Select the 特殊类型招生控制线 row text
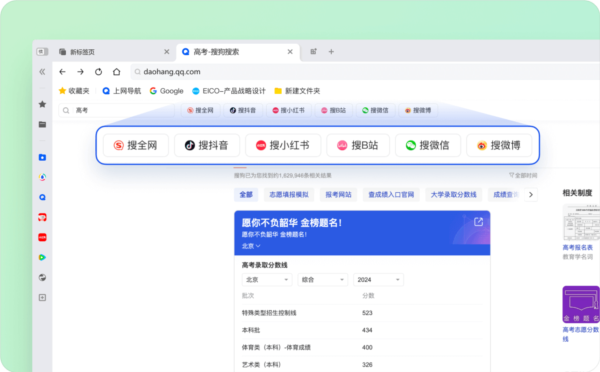Screen dimensions: 600x372 (269, 313)
